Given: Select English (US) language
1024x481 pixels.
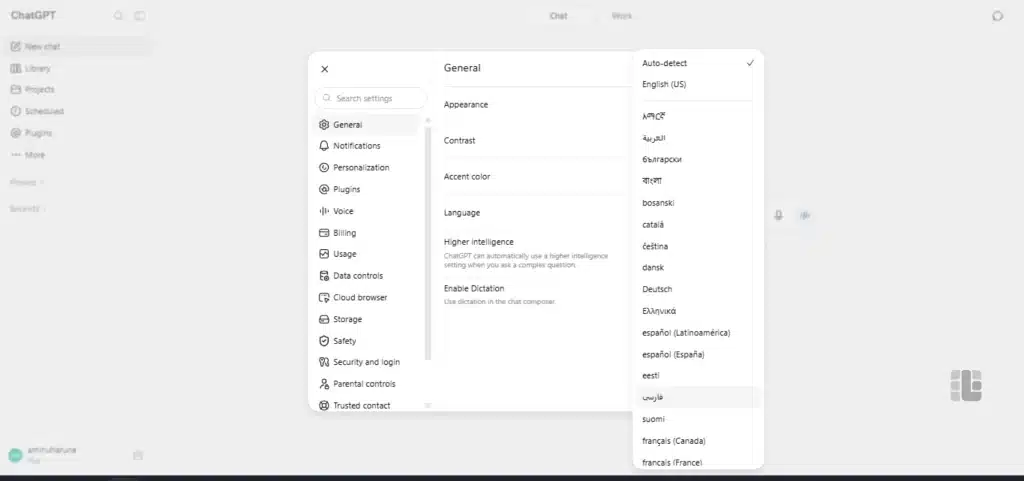Looking at the screenshot, I should (x=697, y=84).
